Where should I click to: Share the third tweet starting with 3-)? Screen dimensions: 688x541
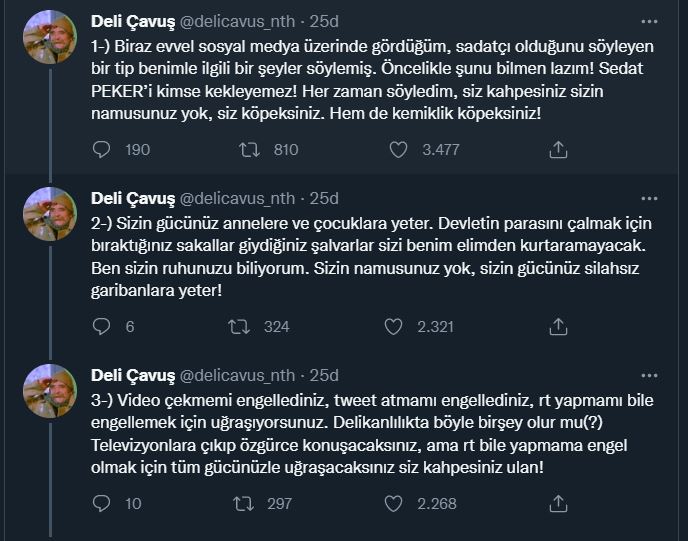(x=559, y=503)
